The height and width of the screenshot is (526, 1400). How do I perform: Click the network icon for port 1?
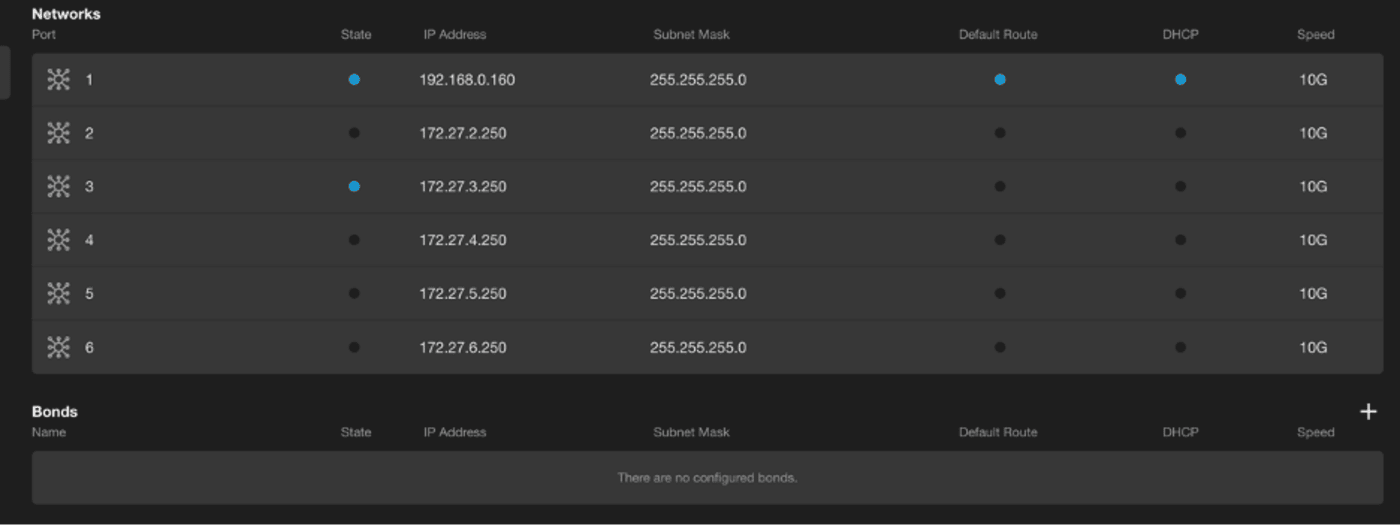(58, 80)
